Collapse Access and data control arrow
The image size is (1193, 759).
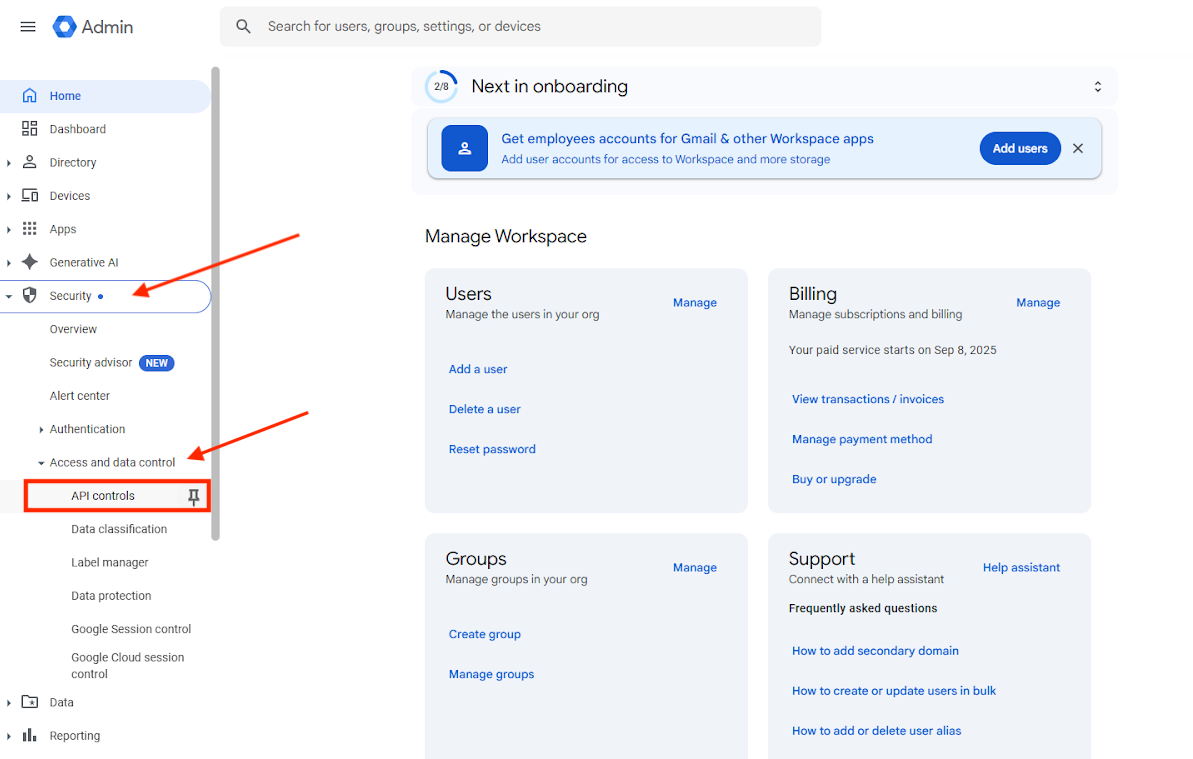tap(41, 463)
